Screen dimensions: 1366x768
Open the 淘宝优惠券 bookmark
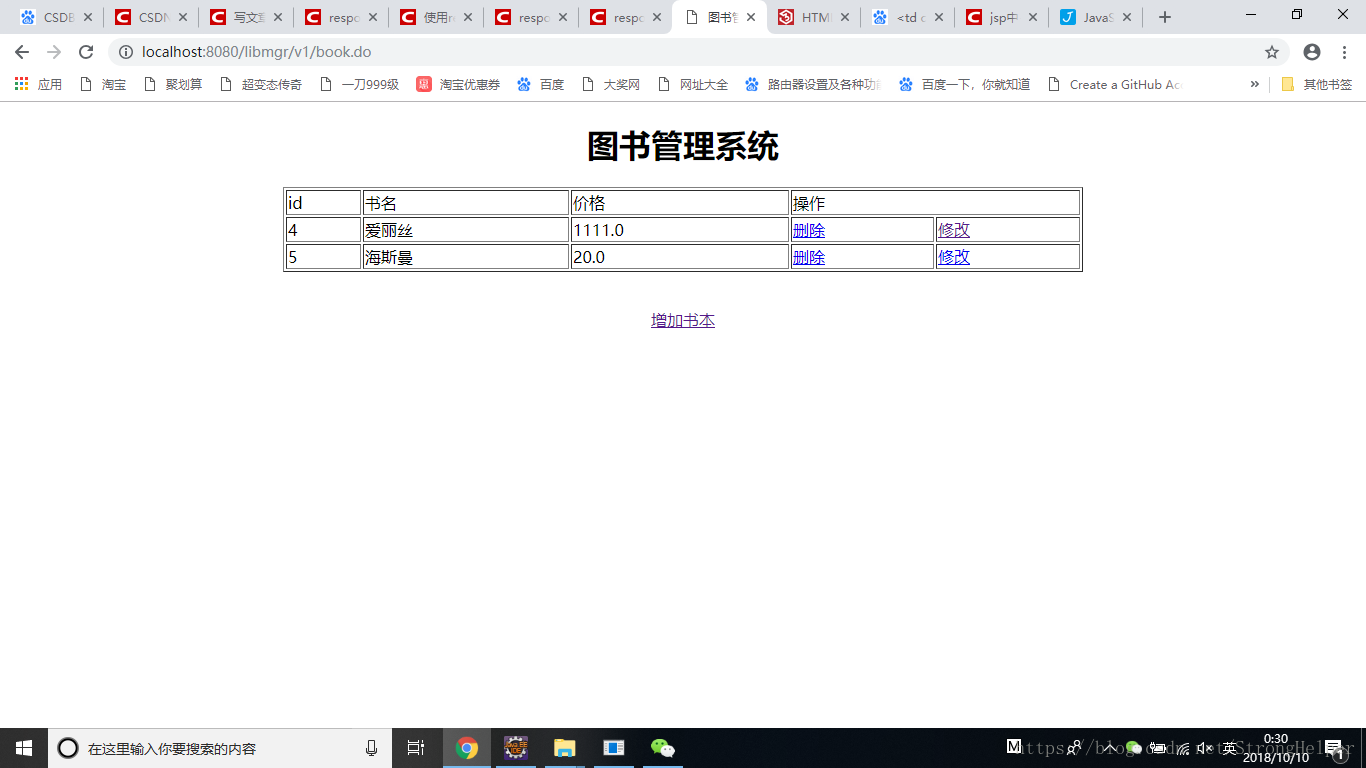[458, 85]
